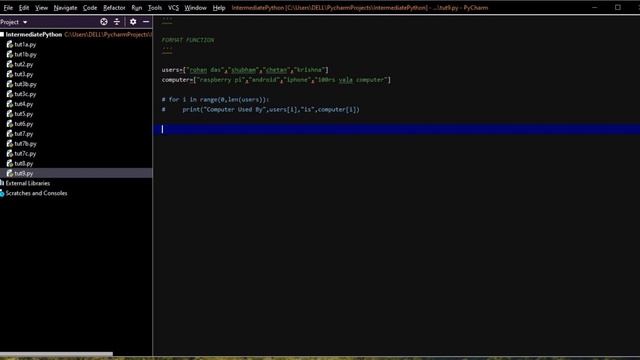Click the Python file icon beside tut3b.py
Viewport: 640px width, 360px height.
tap(10, 84)
